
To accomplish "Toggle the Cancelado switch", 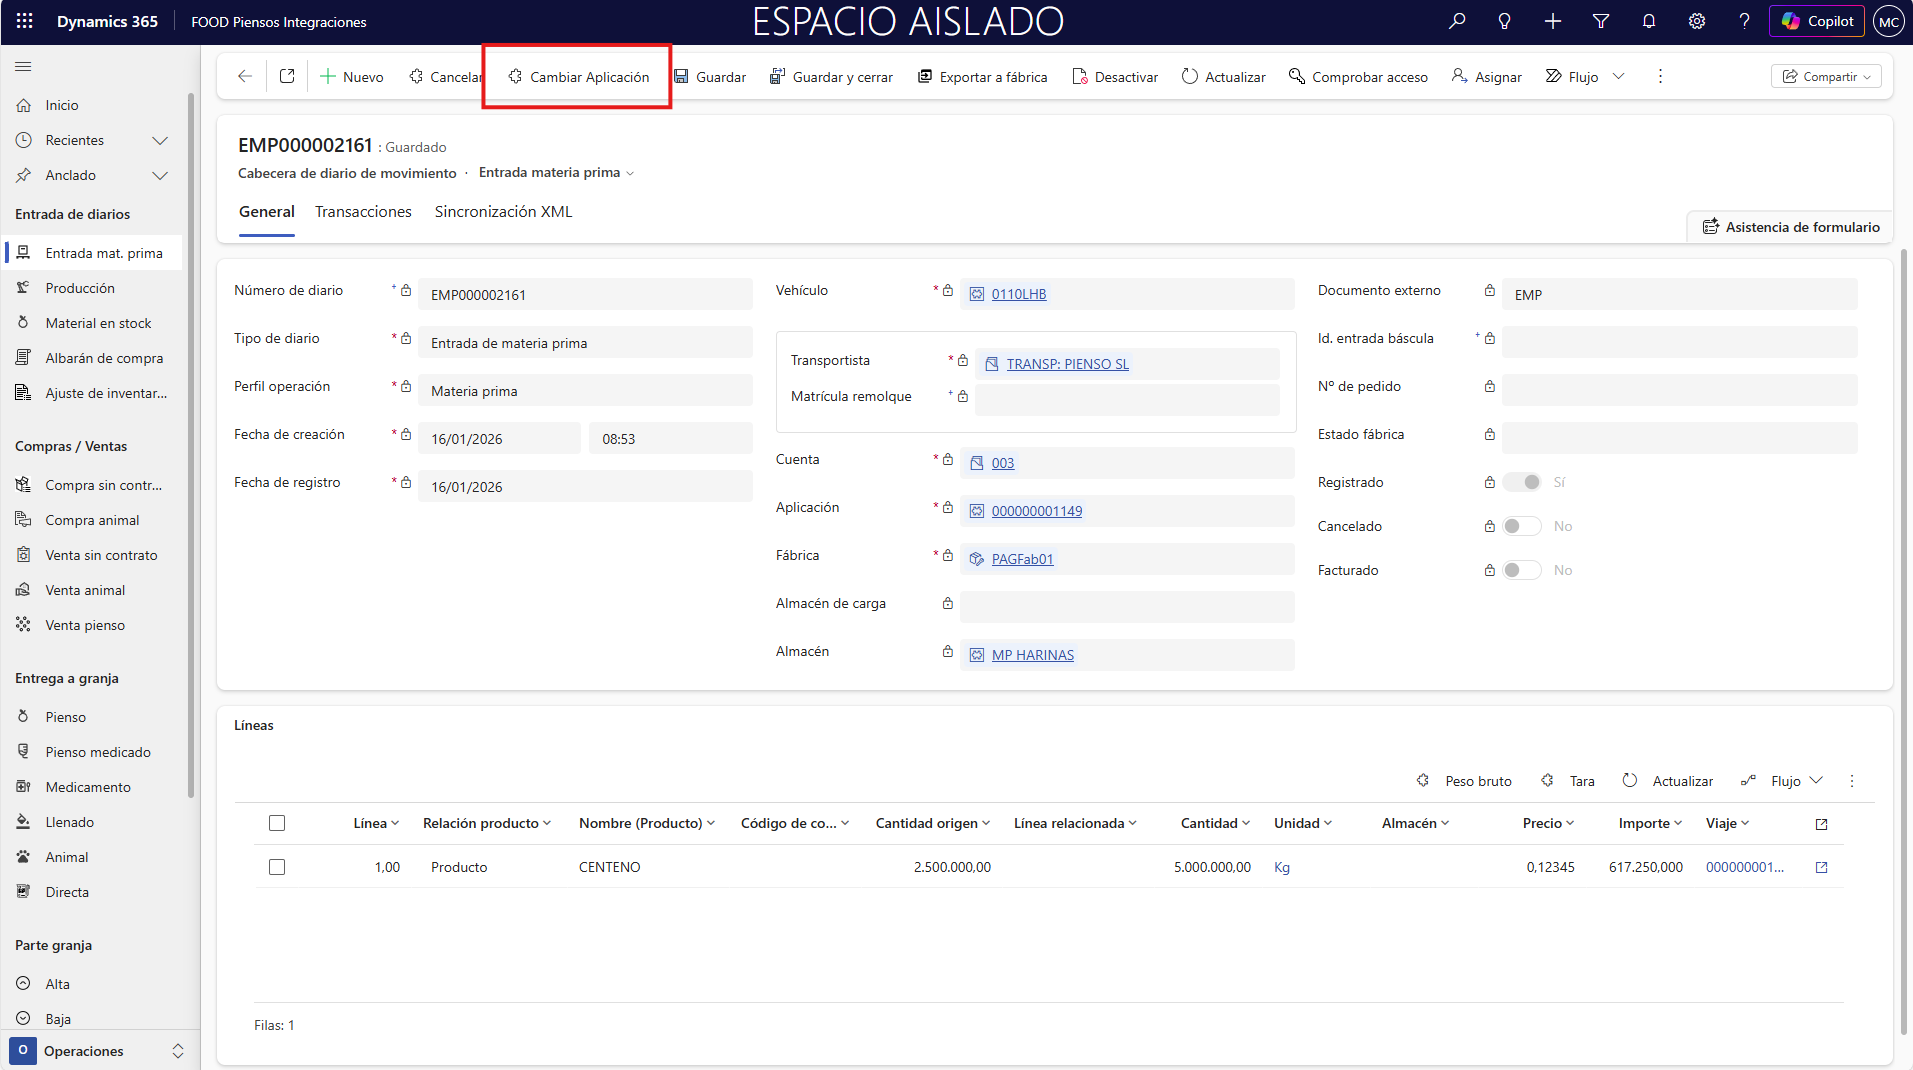I will (1521, 526).
